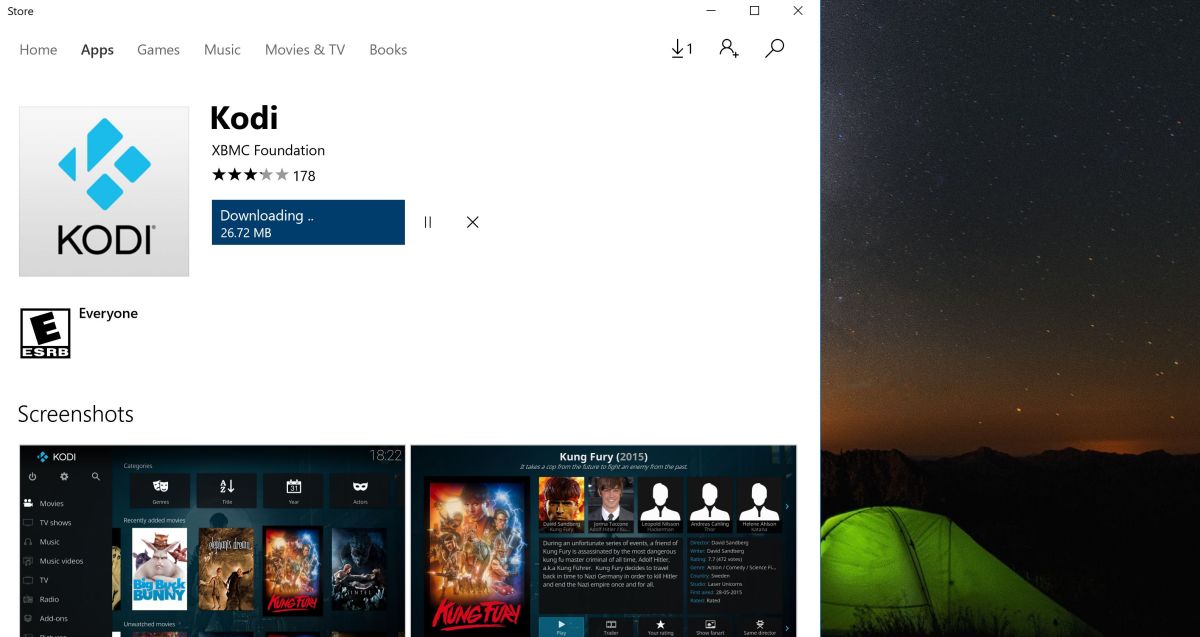
Task: Click the Kodi app title
Action: click(244, 118)
